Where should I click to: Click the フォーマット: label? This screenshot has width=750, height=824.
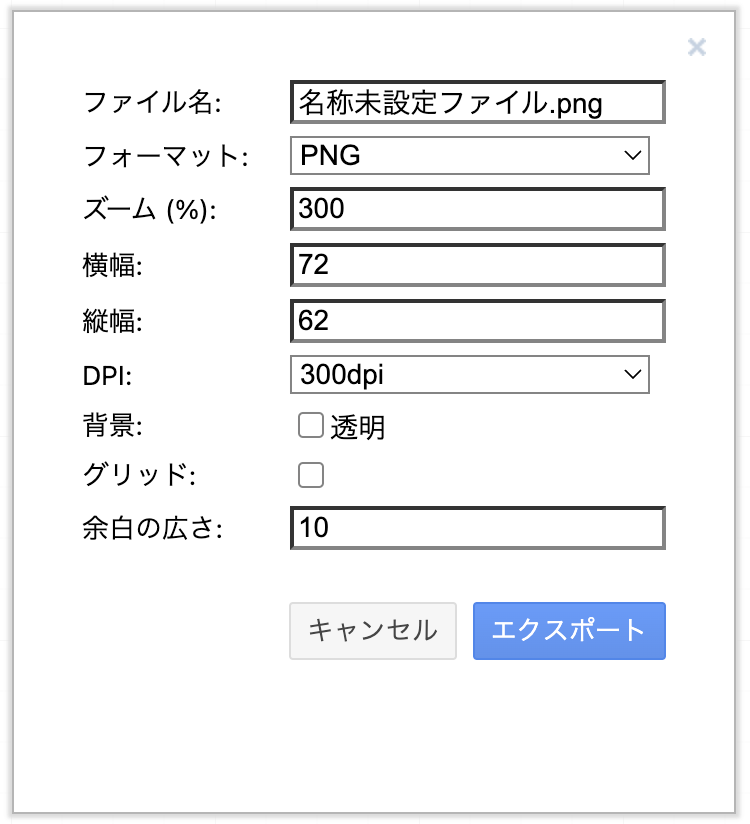click(164, 156)
